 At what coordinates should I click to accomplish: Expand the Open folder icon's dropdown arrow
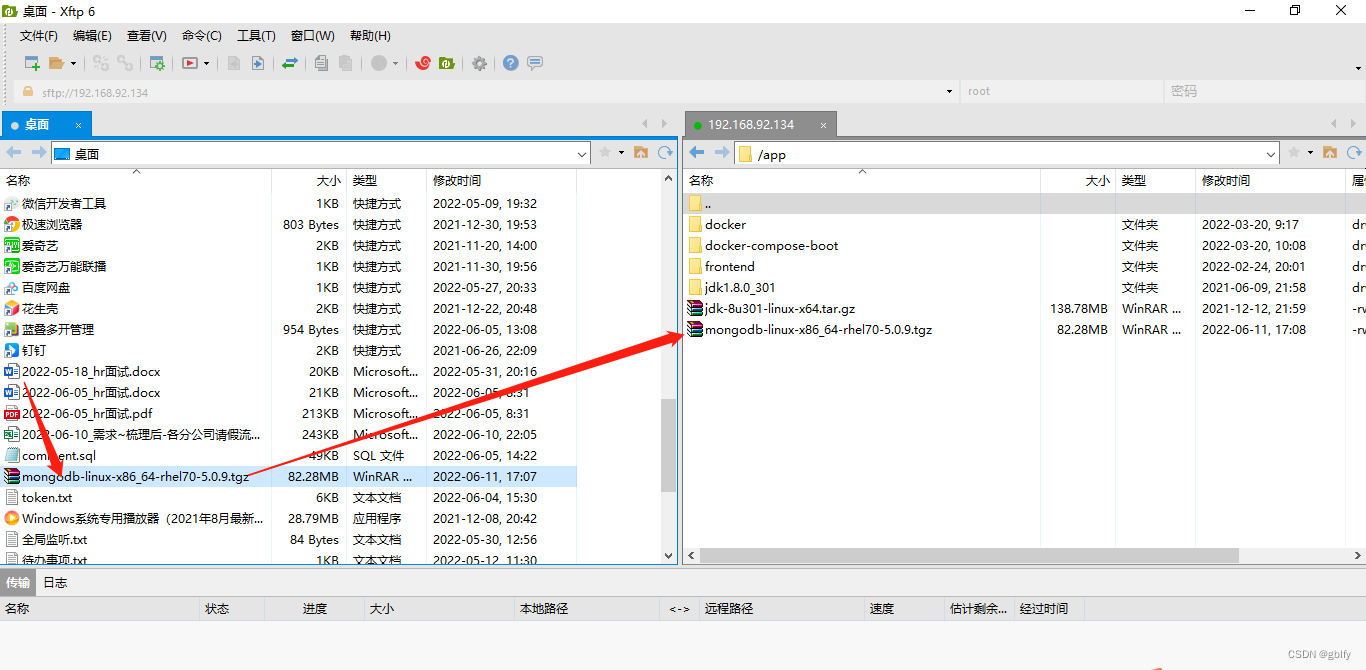click(x=72, y=63)
